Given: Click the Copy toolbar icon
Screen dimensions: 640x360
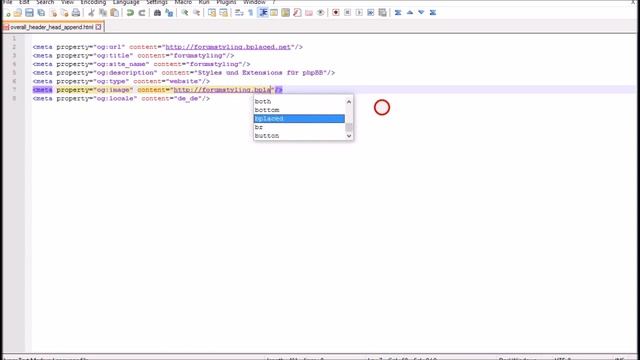Looking at the screenshot, I should 103,13.
